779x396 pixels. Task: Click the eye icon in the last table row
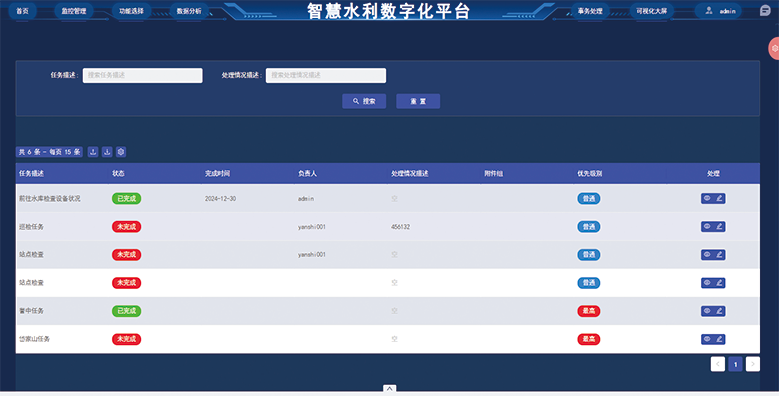click(x=707, y=339)
